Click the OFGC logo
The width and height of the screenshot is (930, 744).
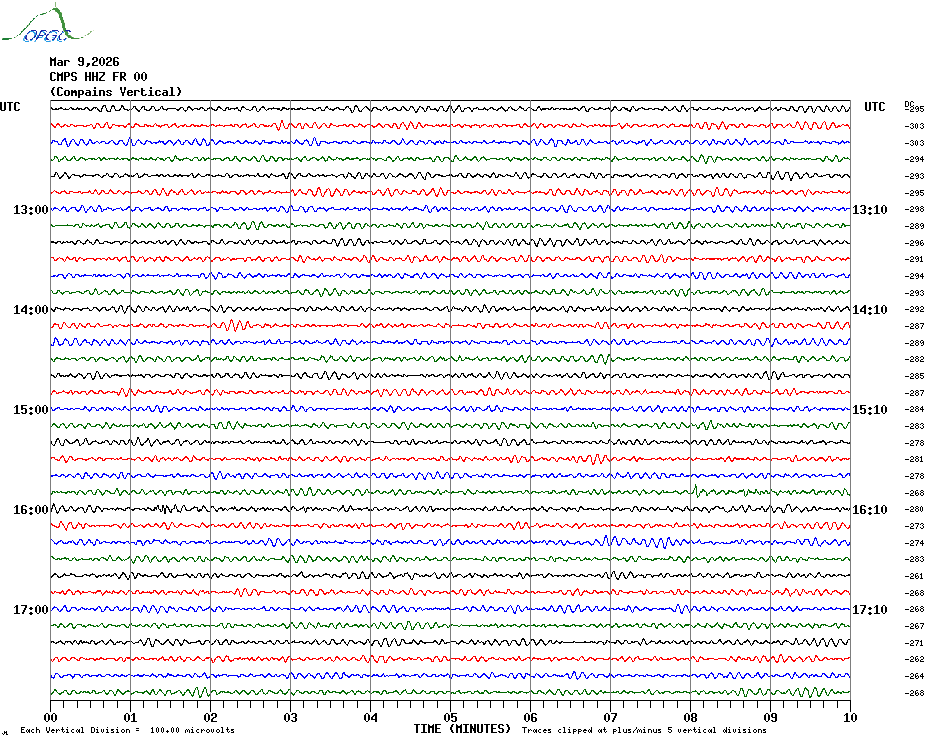tap(46, 24)
